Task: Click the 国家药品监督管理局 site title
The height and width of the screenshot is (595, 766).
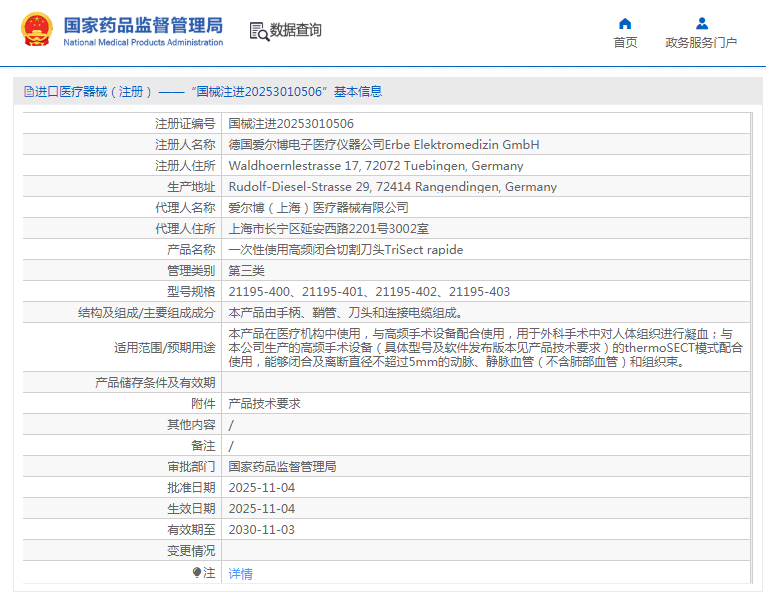Action: coord(143,25)
